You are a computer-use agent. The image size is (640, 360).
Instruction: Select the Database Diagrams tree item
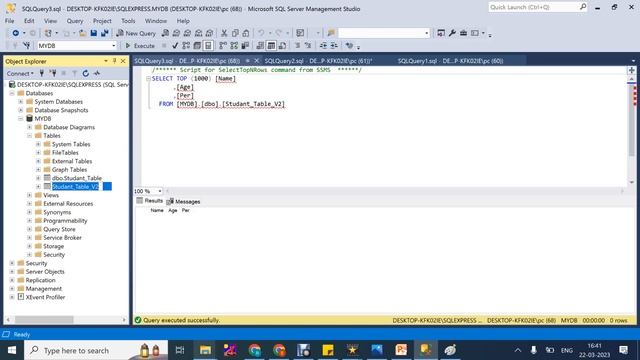pos(69,127)
